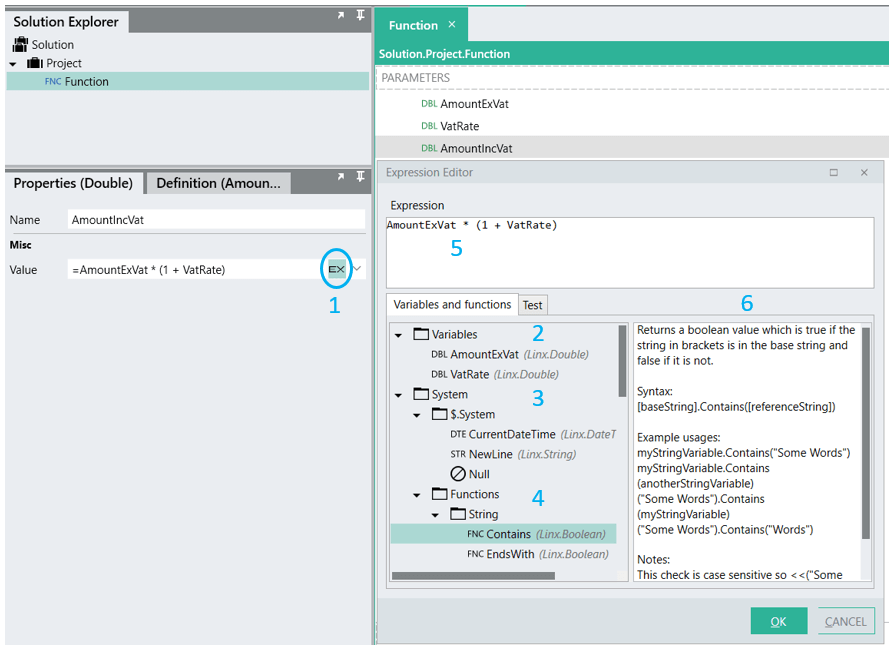Viewport: 891px width, 652px height.
Task: Pin the Properties panel
Action: pyautogui.click(x=360, y=177)
